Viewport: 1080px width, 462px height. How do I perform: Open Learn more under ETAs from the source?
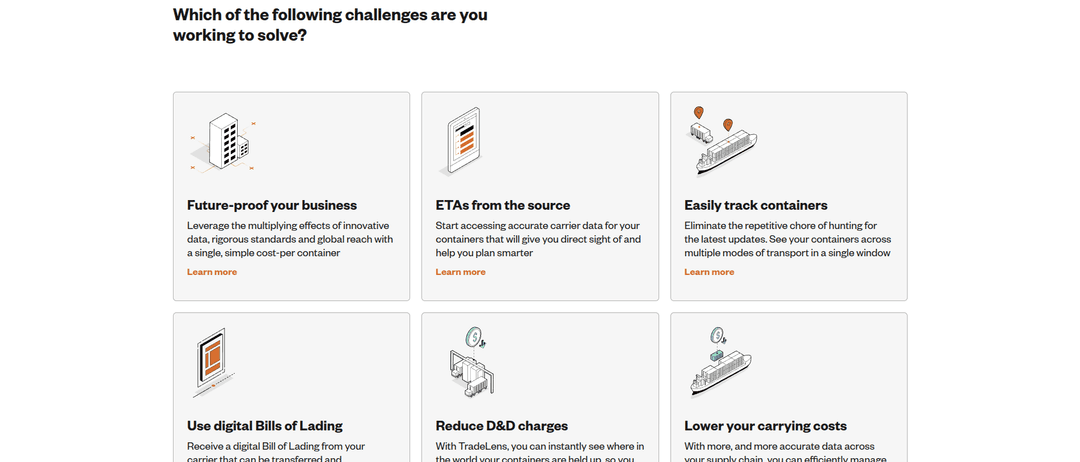[x=460, y=272]
